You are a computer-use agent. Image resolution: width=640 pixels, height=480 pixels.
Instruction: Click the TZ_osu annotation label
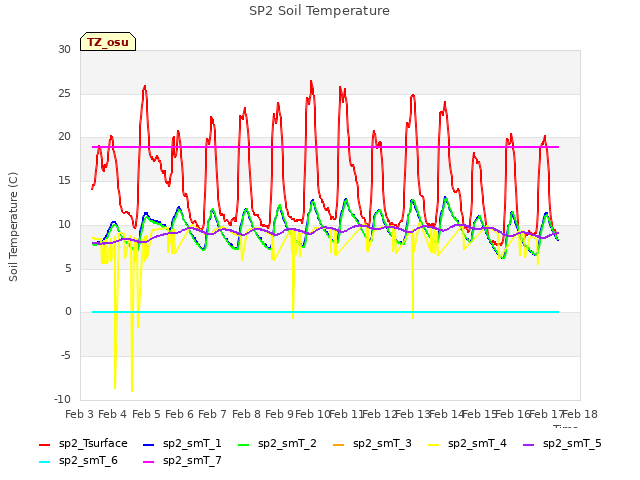(x=108, y=42)
